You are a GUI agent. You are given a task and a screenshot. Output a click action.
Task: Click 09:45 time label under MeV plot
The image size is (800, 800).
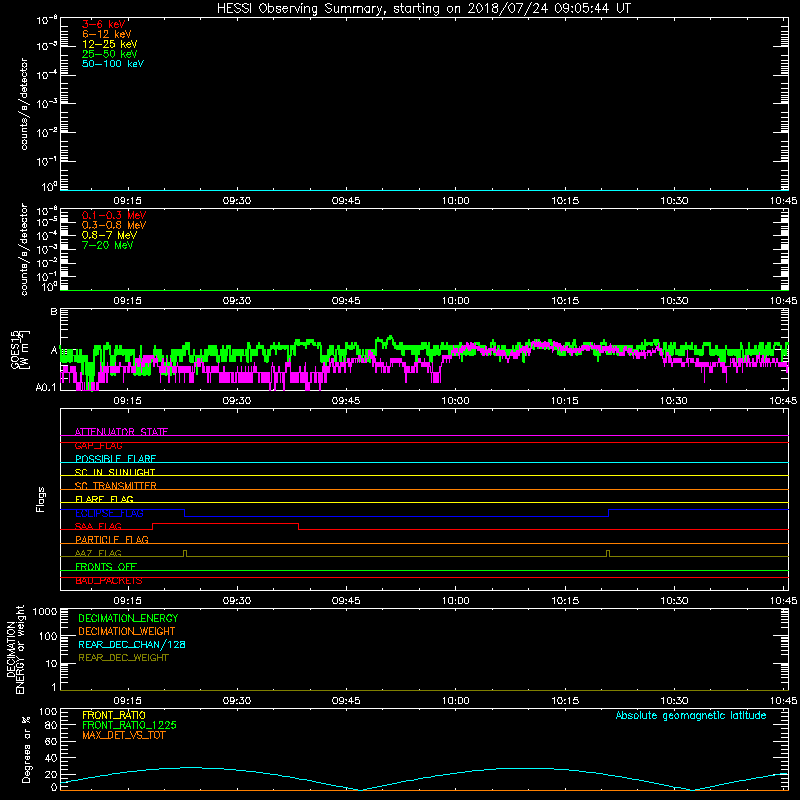tap(346, 301)
